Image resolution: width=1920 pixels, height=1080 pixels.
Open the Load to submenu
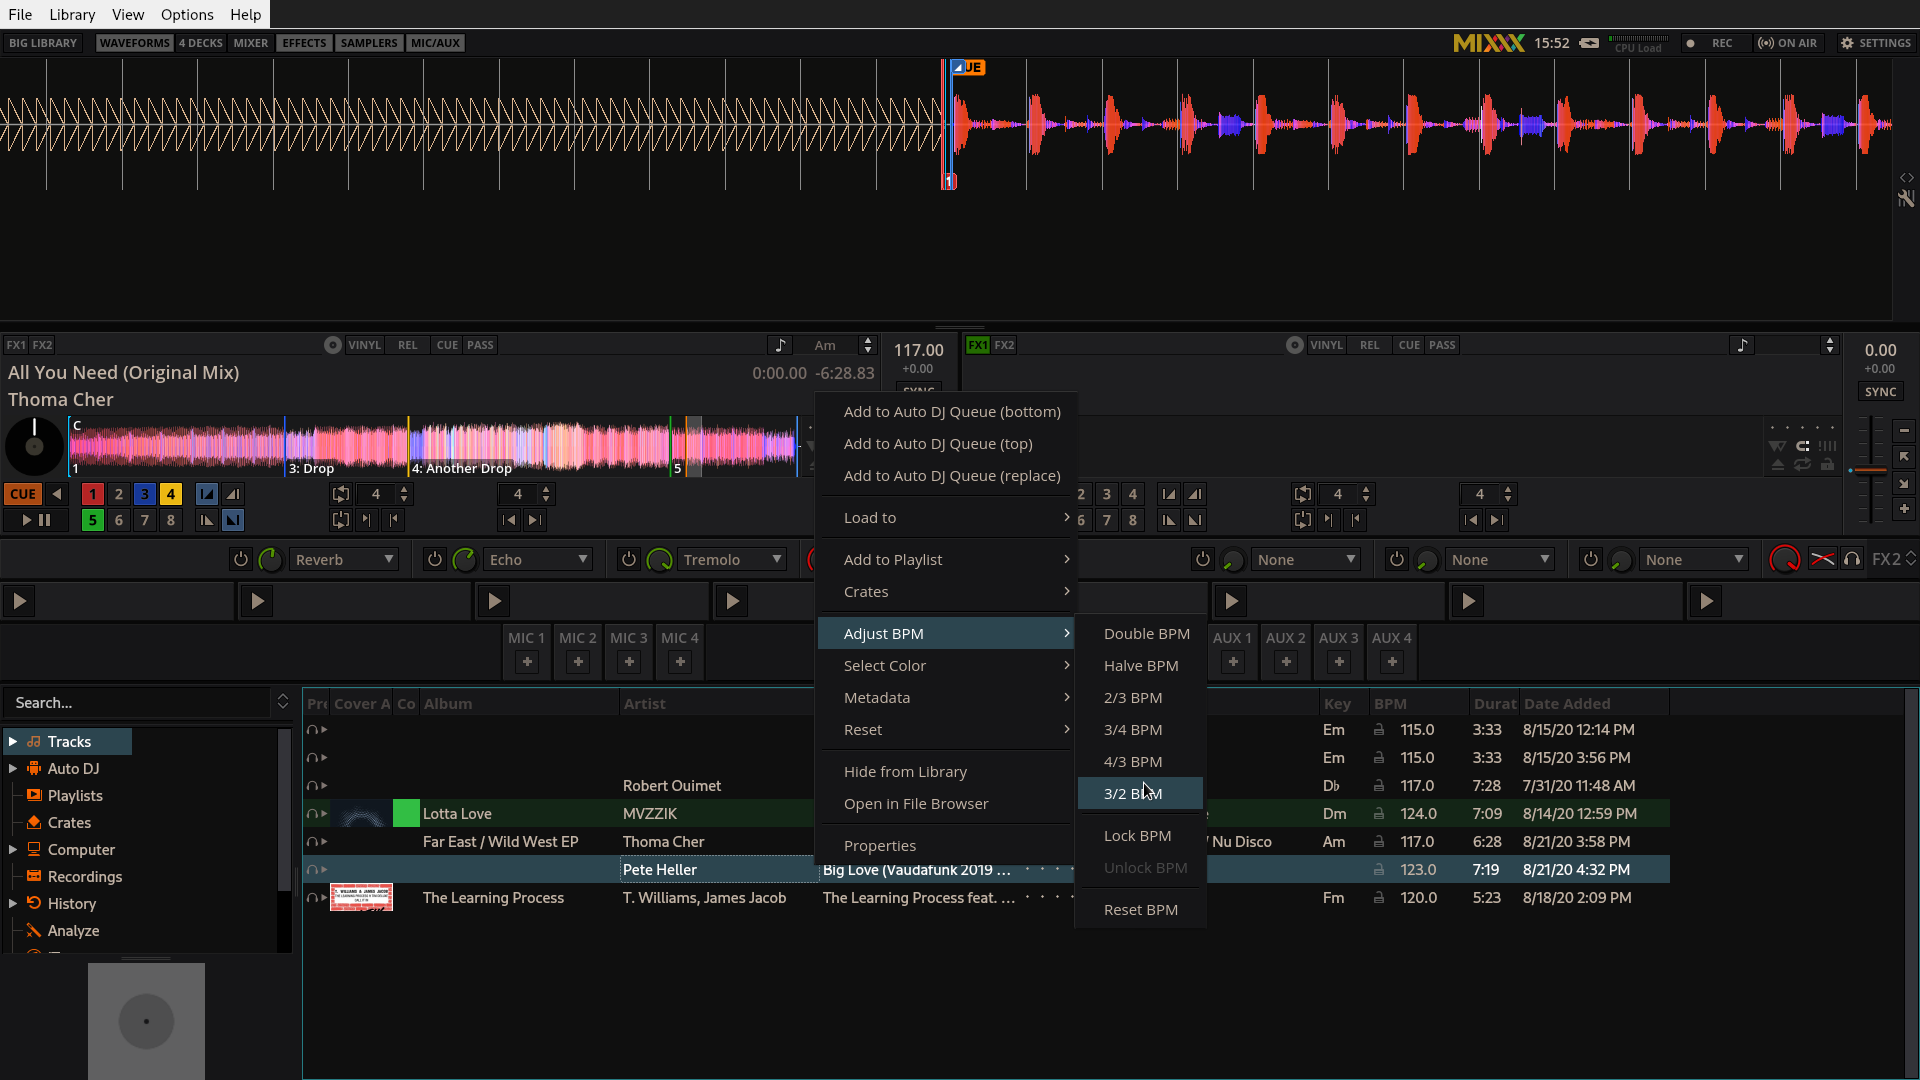point(946,518)
